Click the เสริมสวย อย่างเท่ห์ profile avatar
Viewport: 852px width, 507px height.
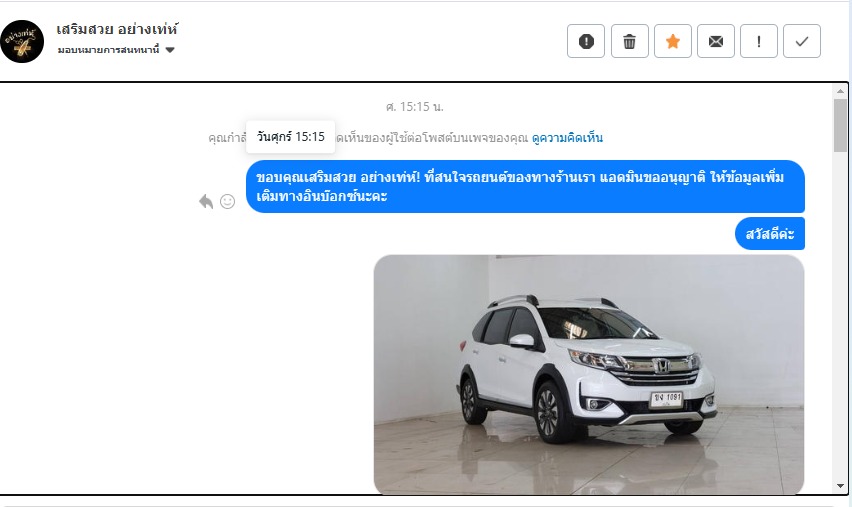coord(22,41)
